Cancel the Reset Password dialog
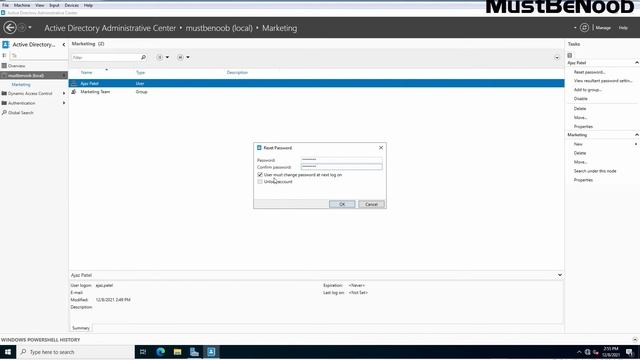Viewport: 640px width, 360px height. pos(371,204)
